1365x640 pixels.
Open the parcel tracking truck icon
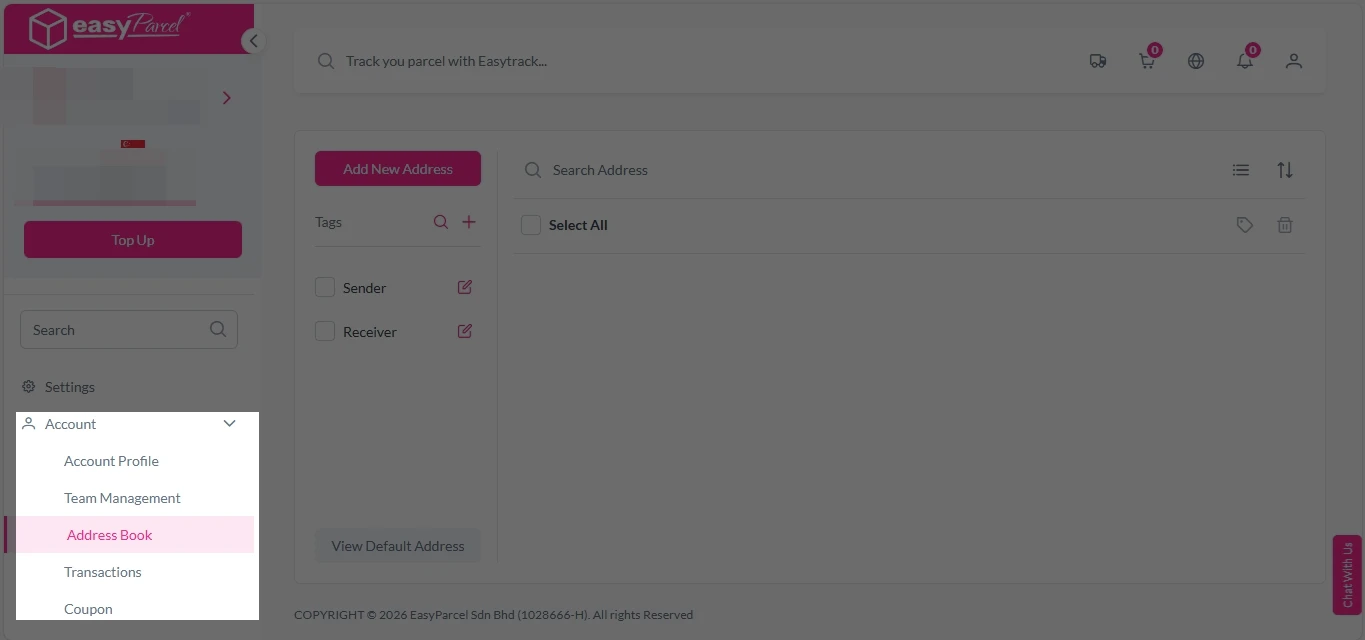tap(1097, 60)
